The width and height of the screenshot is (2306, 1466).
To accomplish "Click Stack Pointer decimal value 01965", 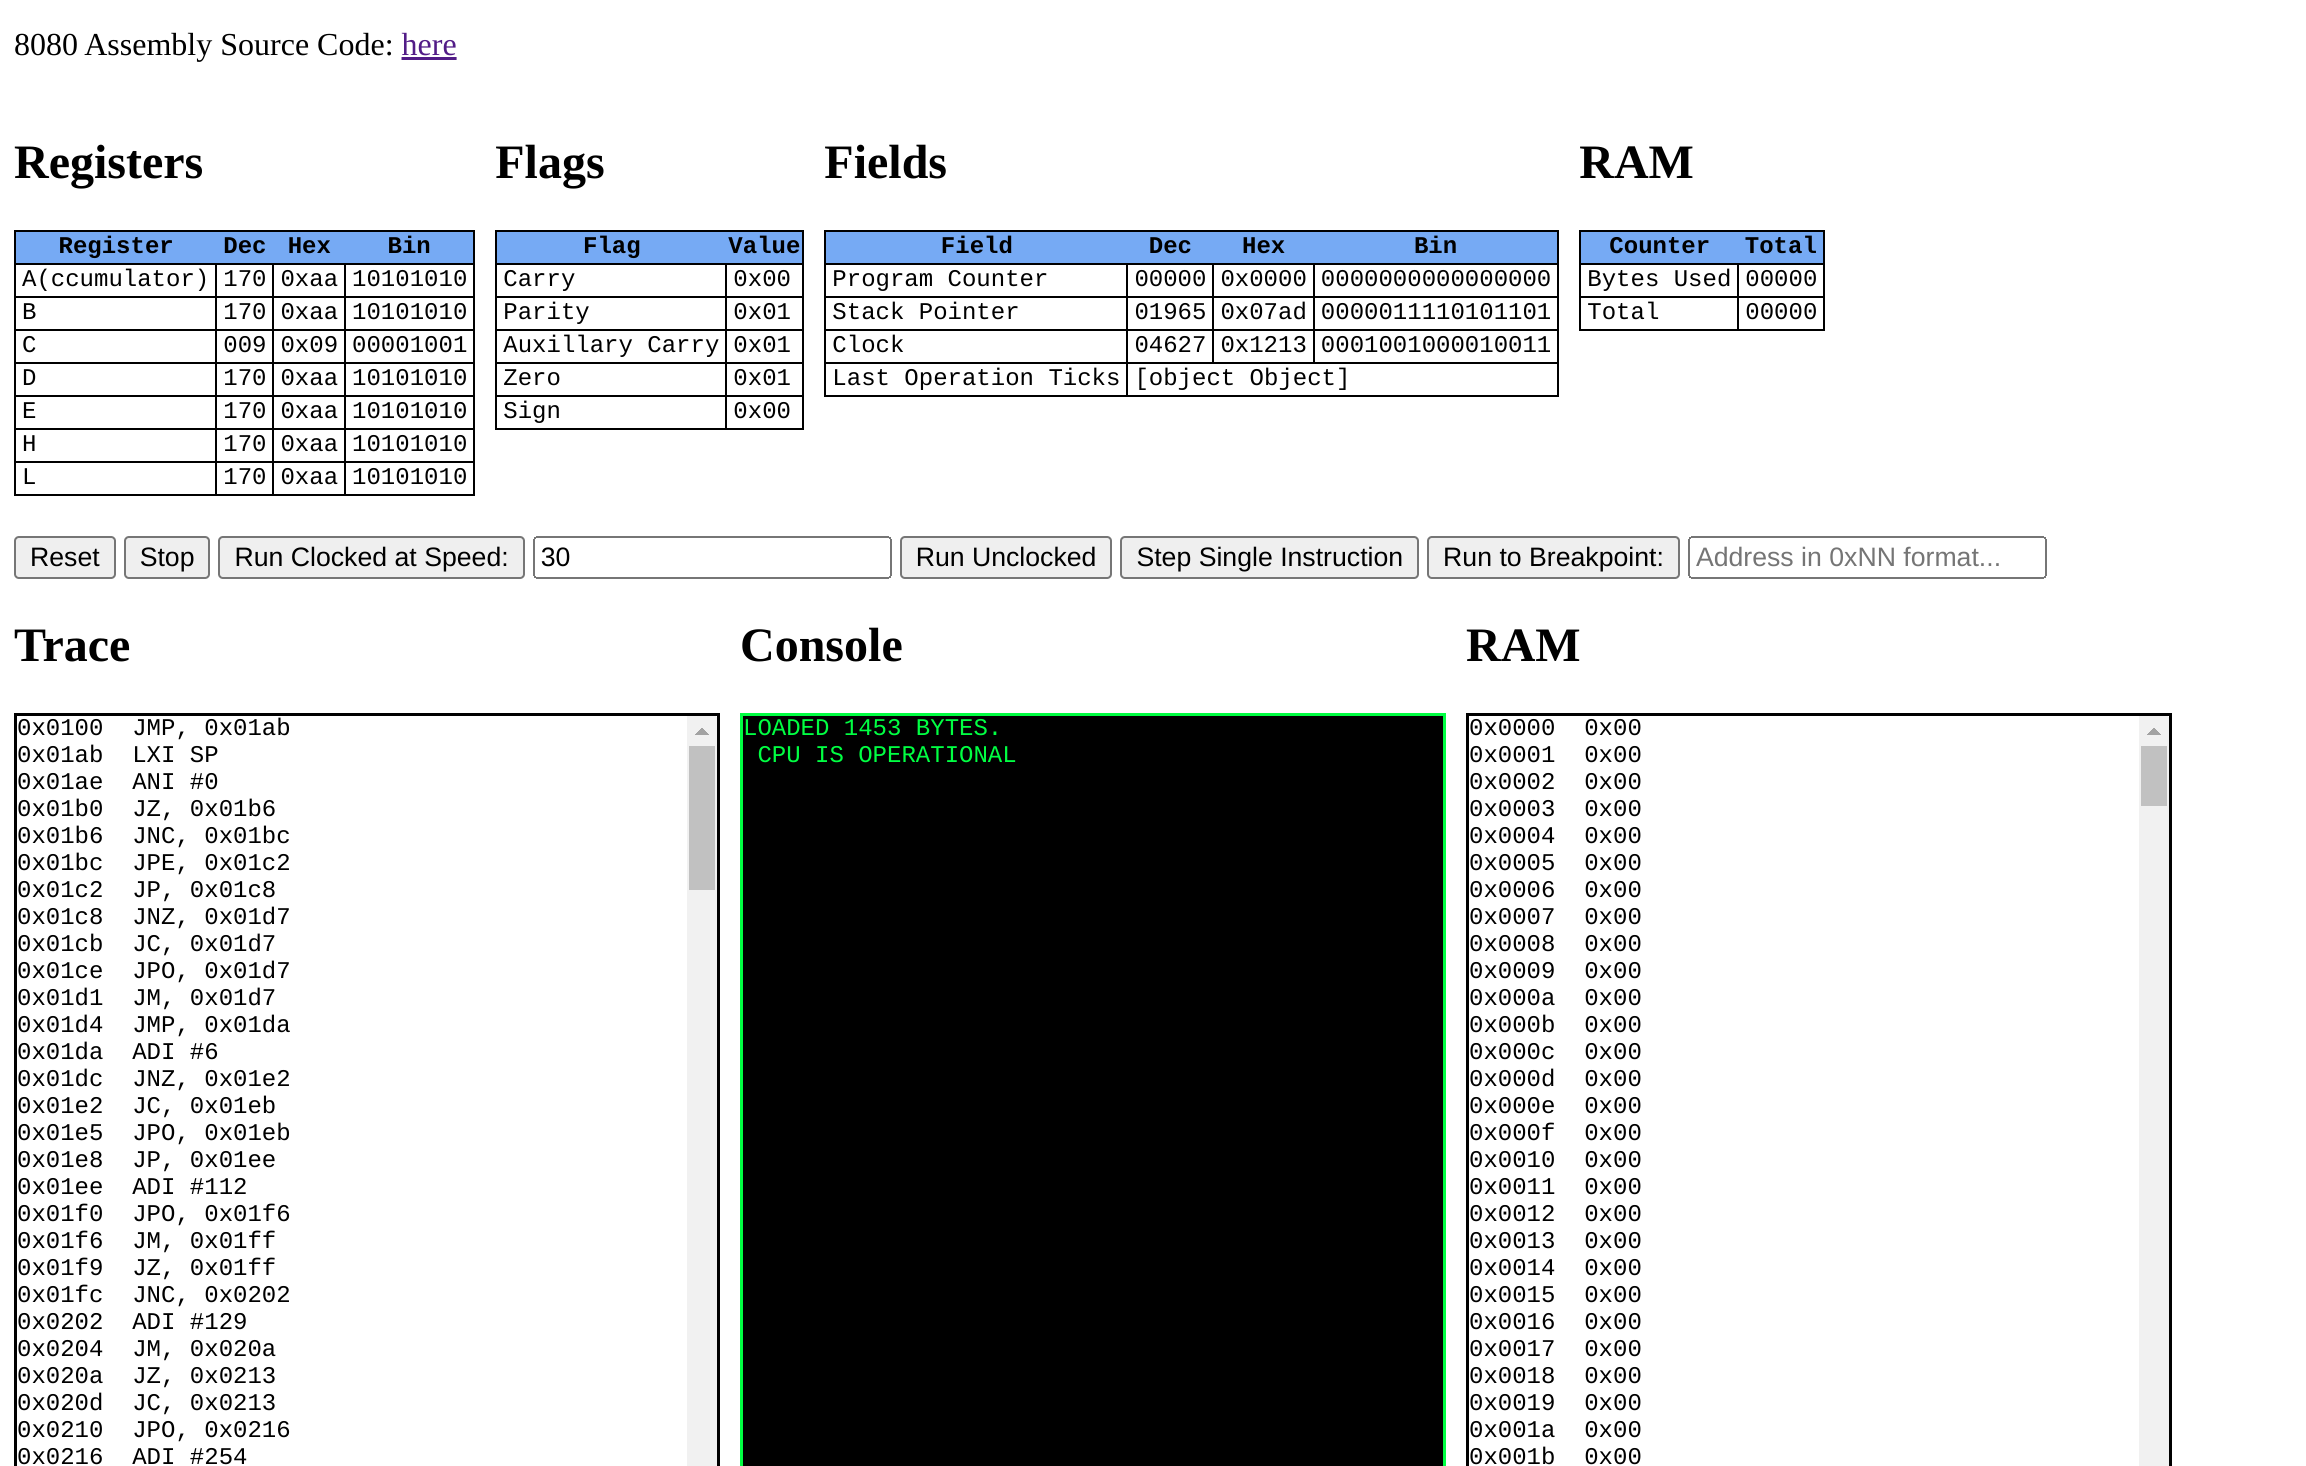I will click(x=1166, y=311).
